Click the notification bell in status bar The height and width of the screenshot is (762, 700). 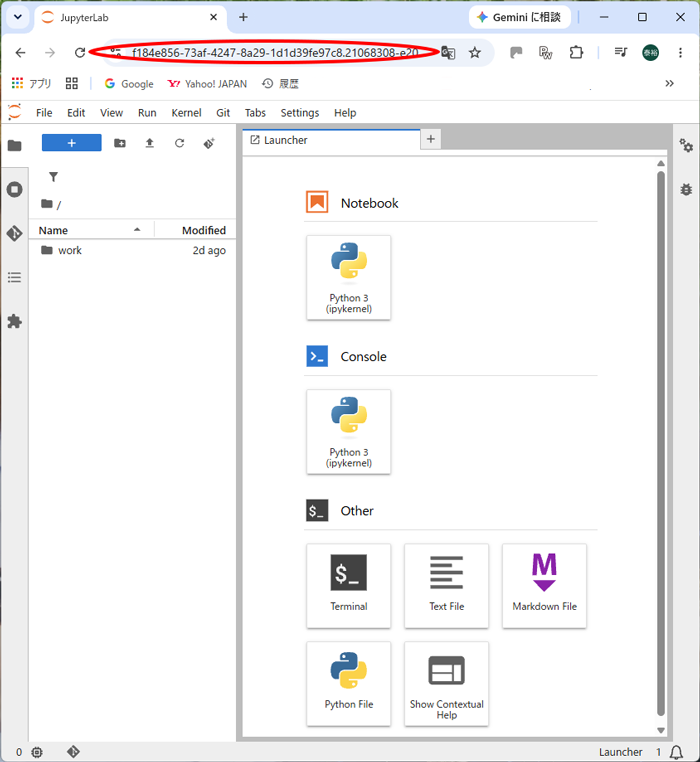tap(676, 752)
